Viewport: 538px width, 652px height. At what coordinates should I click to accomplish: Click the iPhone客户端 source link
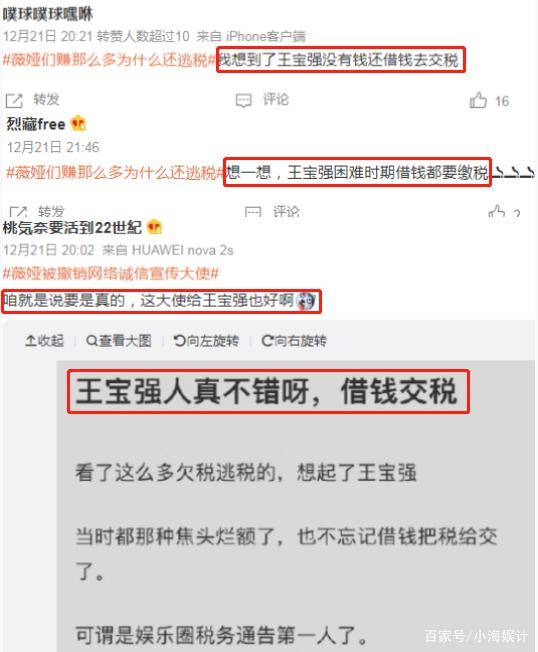click(x=266, y=37)
